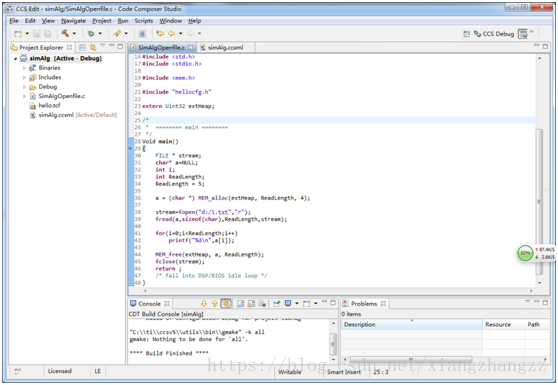Open the Run menu
The image size is (558, 385).
coord(123,21)
